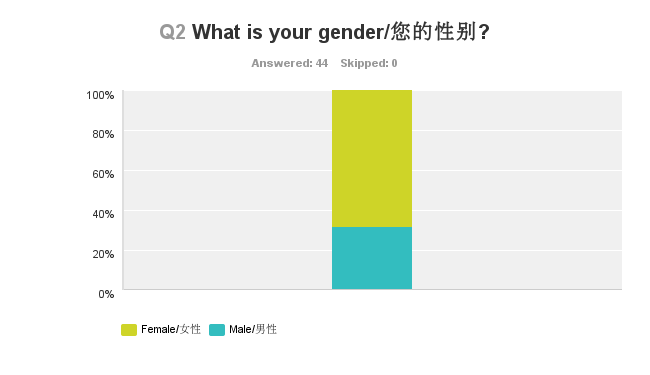Click the Chinese title text 您的性别

[x=433, y=32]
